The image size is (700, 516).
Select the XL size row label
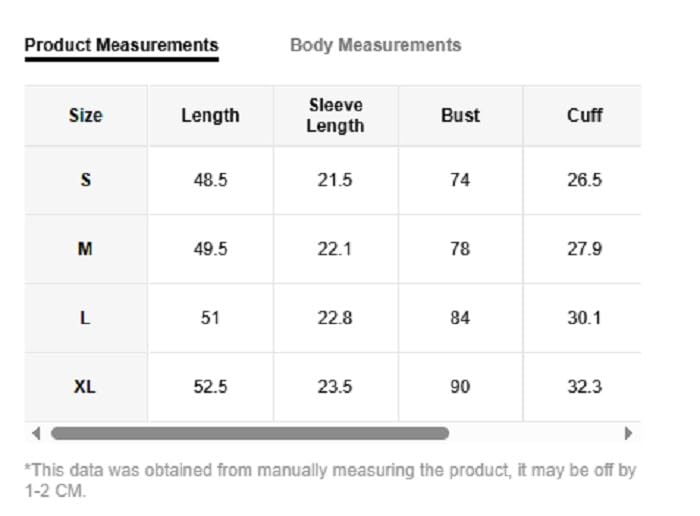85,386
